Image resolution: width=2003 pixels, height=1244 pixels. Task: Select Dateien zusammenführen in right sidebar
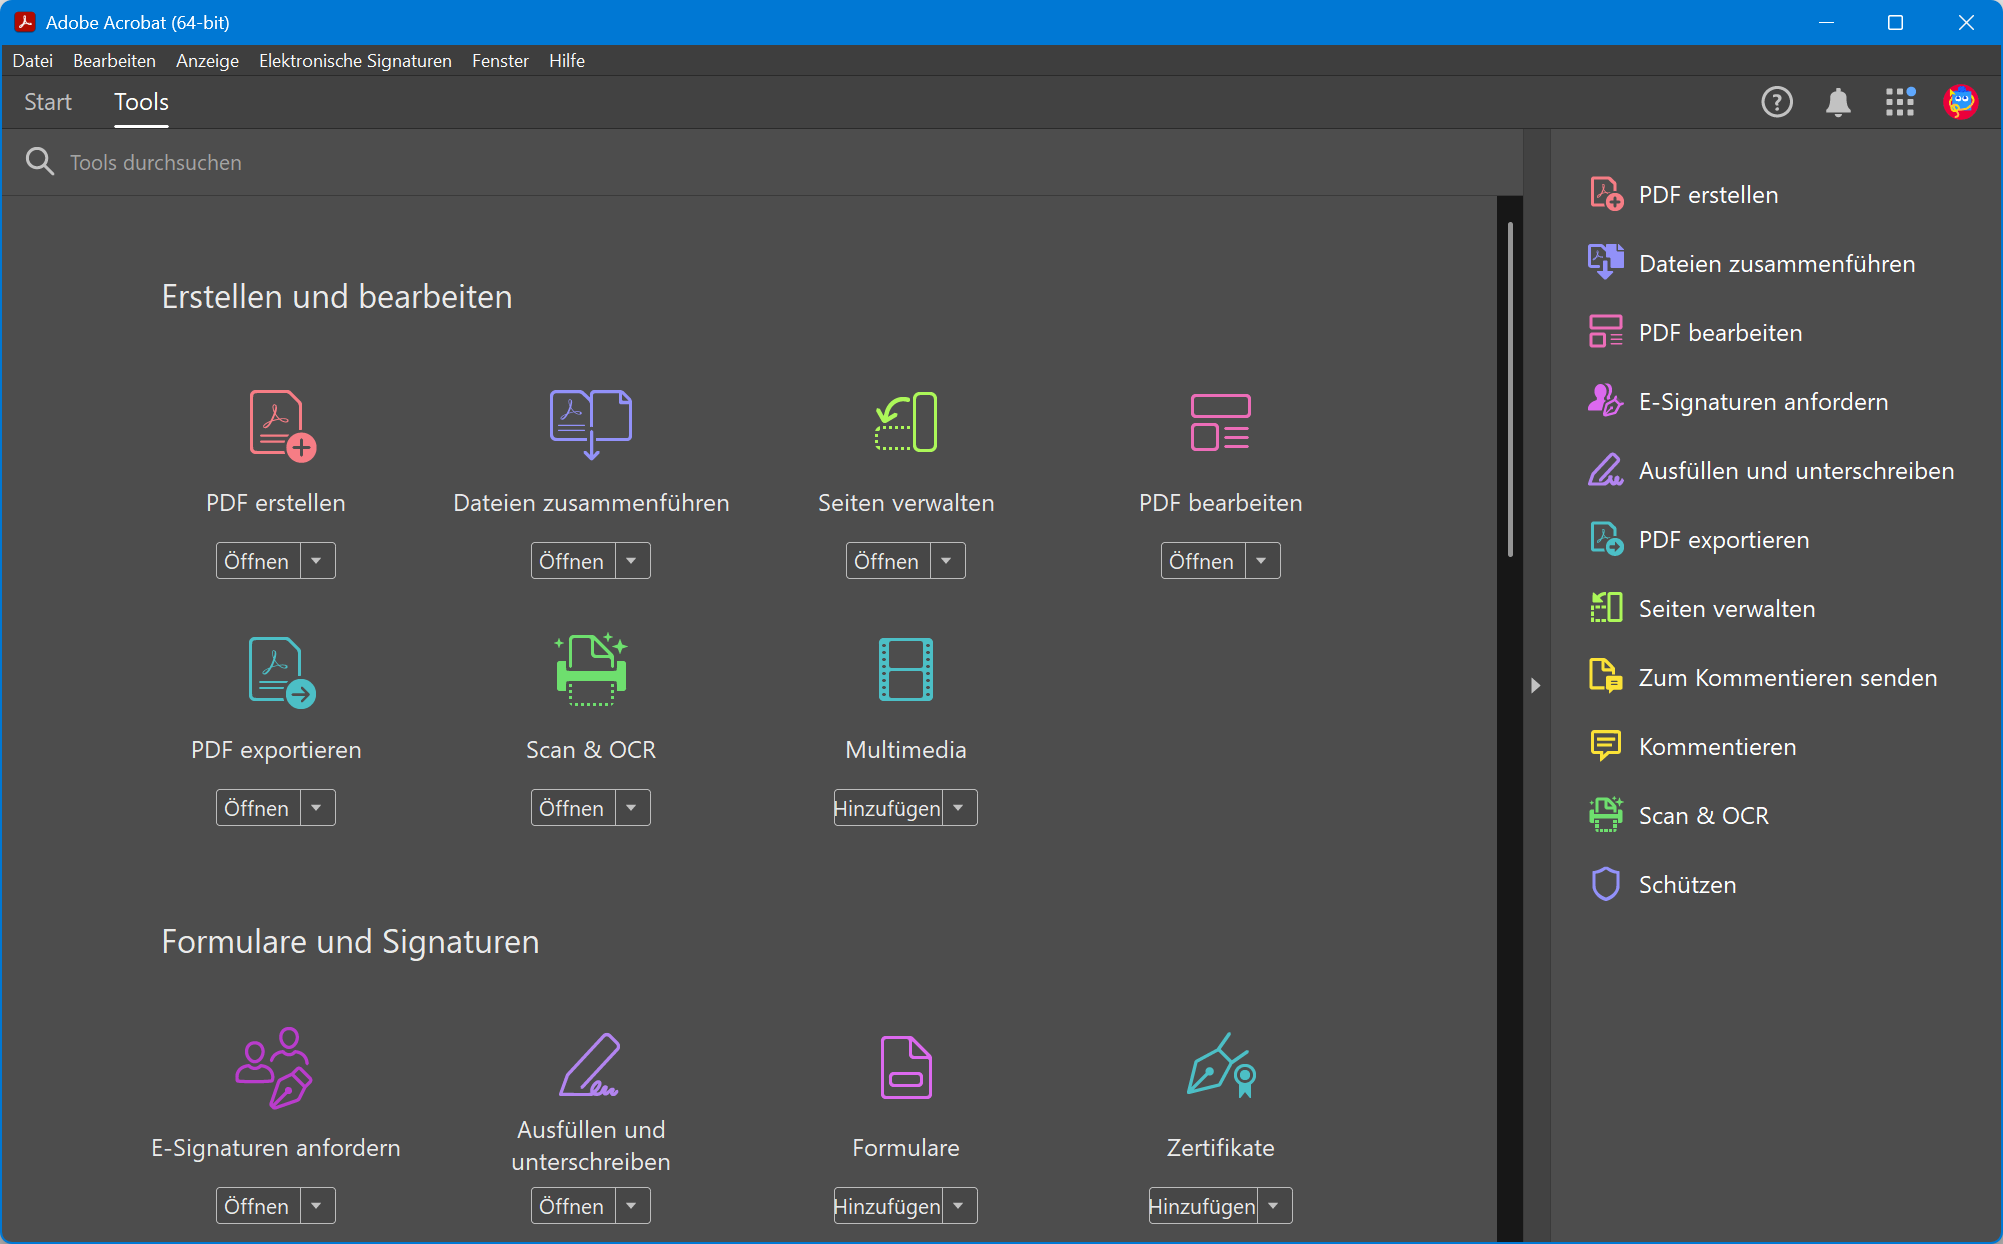(1752, 264)
